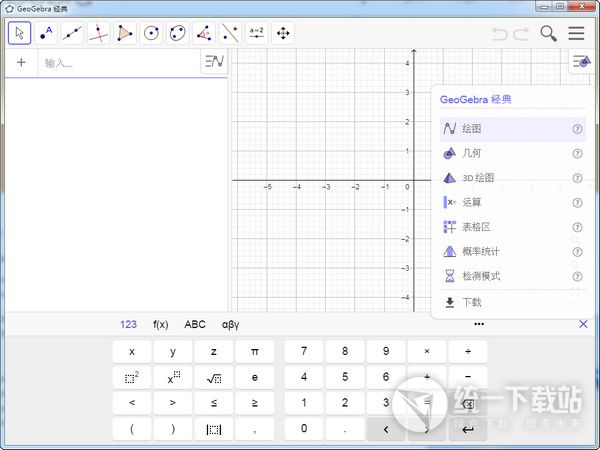Click the Redo arrow
Viewport: 600px width, 450px height.
pos(521,34)
